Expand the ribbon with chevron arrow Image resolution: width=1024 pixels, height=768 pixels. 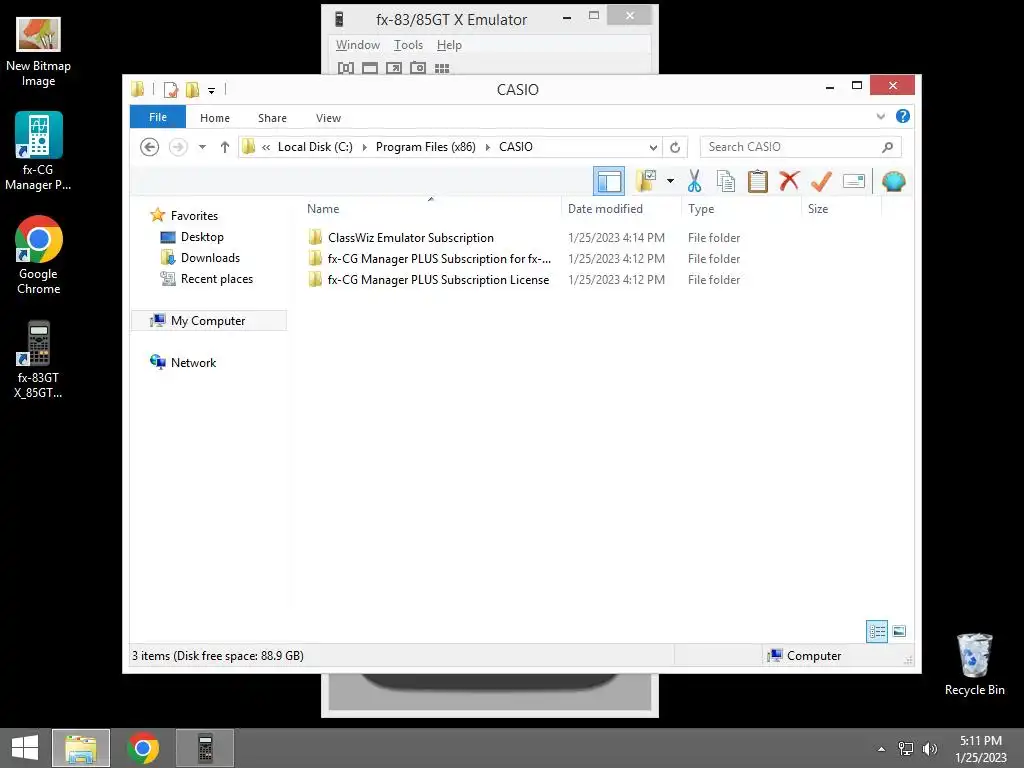(880, 116)
